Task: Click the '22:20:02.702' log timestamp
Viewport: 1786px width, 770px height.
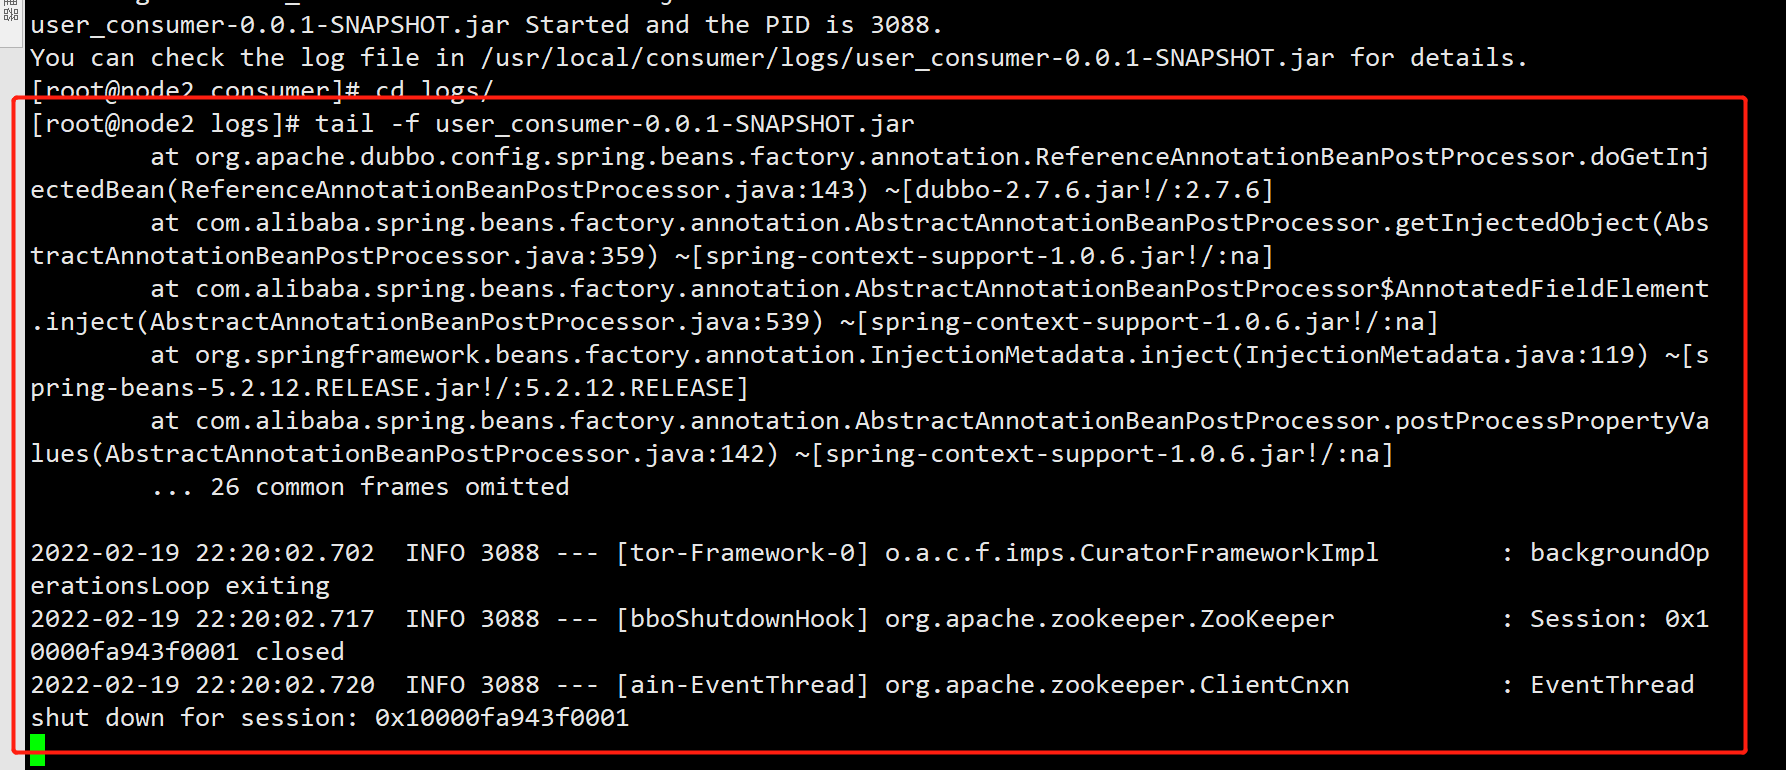Action: point(285,553)
